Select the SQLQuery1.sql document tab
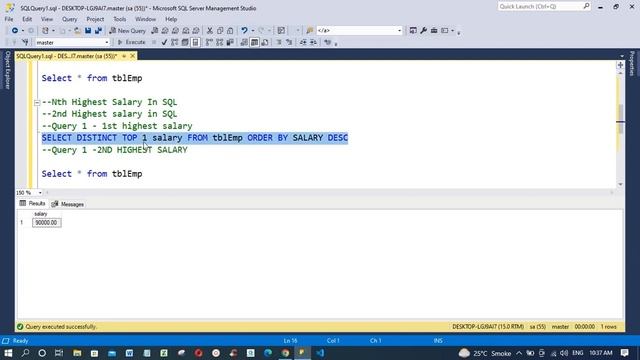This screenshot has height=360, width=640. [x=67, y=56]
